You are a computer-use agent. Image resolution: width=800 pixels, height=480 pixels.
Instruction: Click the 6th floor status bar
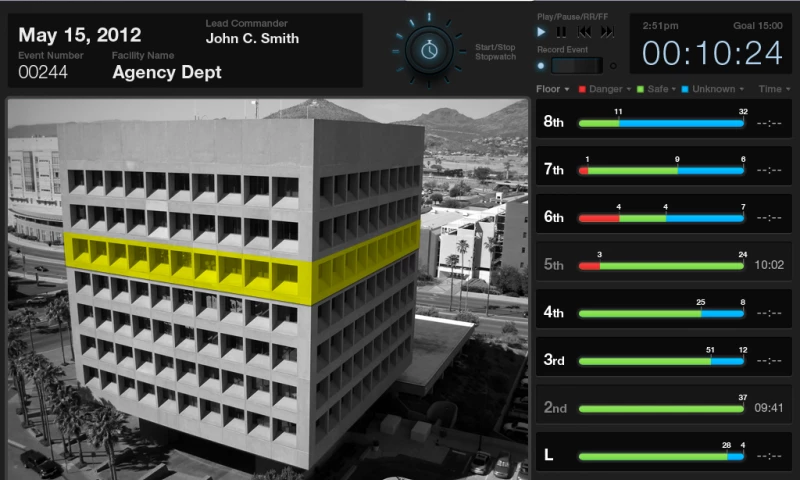coord(661,218)
